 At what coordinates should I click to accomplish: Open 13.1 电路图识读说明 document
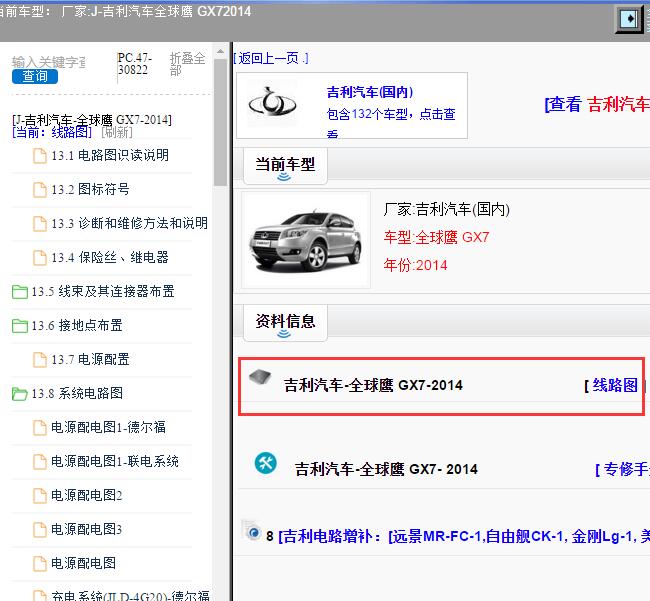(x=110, y=155)
